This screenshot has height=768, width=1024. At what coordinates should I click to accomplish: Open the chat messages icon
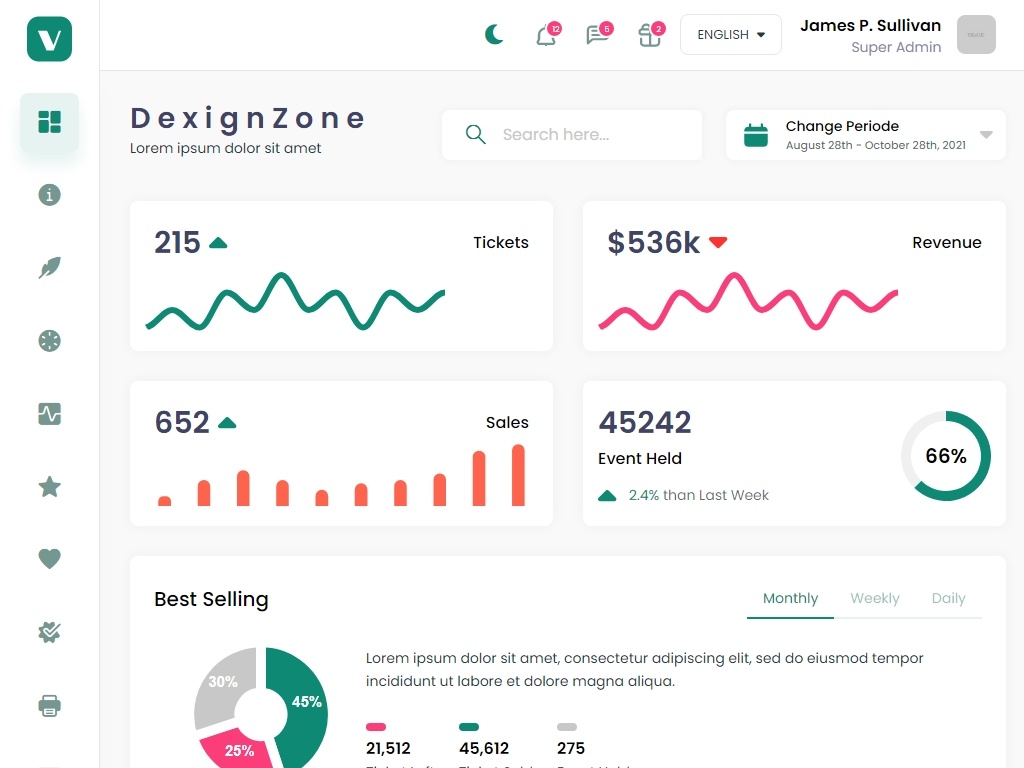[x=598, y=35]
